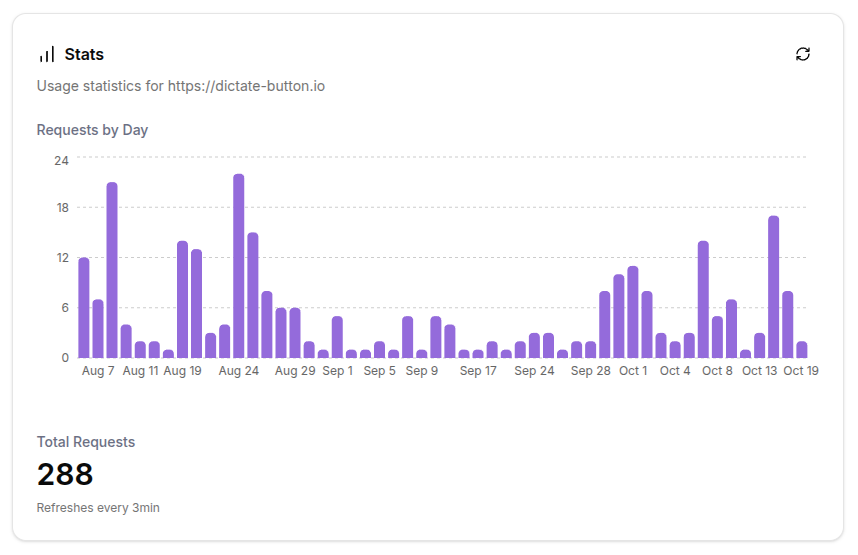Click the dictate-button.io usage statistics subtitle
The width and height of the screenshot is (858, 555).
[x=180, y=86]
